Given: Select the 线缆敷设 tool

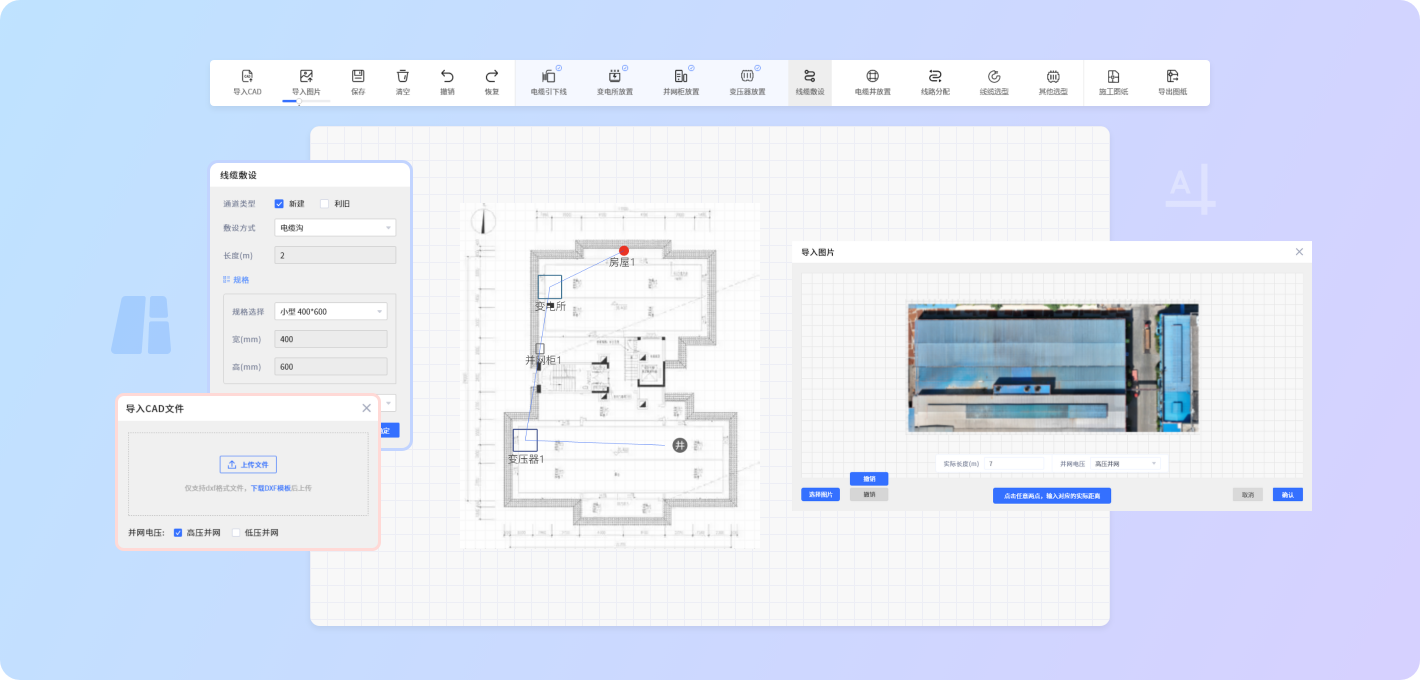Looking at the screenshot, I should (x=810, y=82).
